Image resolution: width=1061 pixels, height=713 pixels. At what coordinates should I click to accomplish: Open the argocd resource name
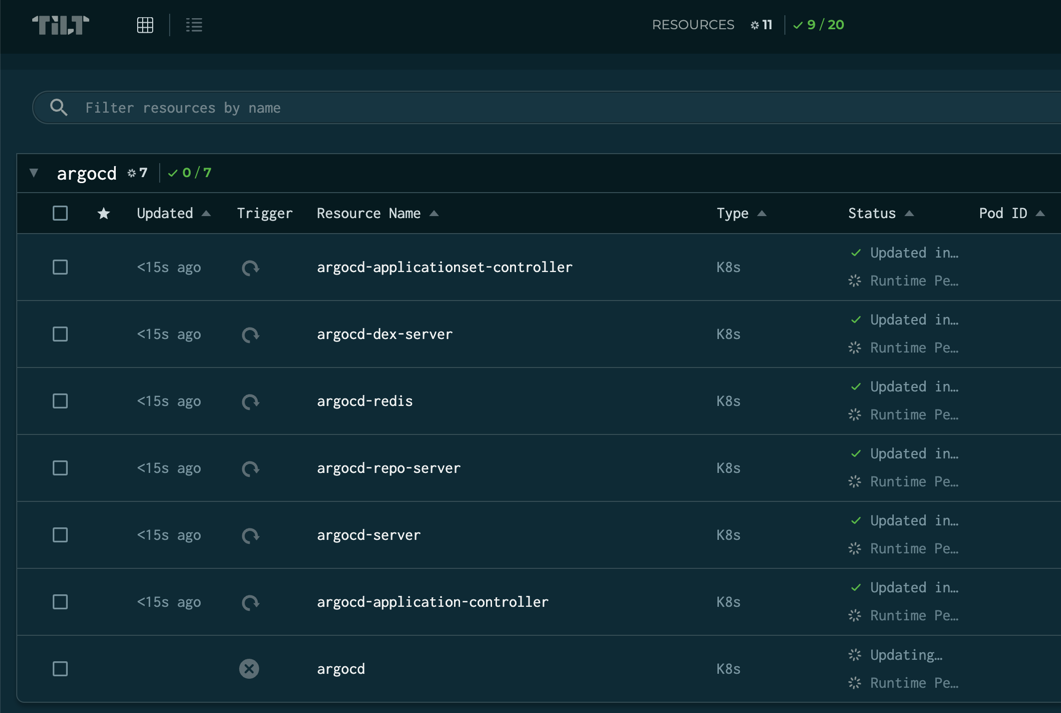[341, 669]
